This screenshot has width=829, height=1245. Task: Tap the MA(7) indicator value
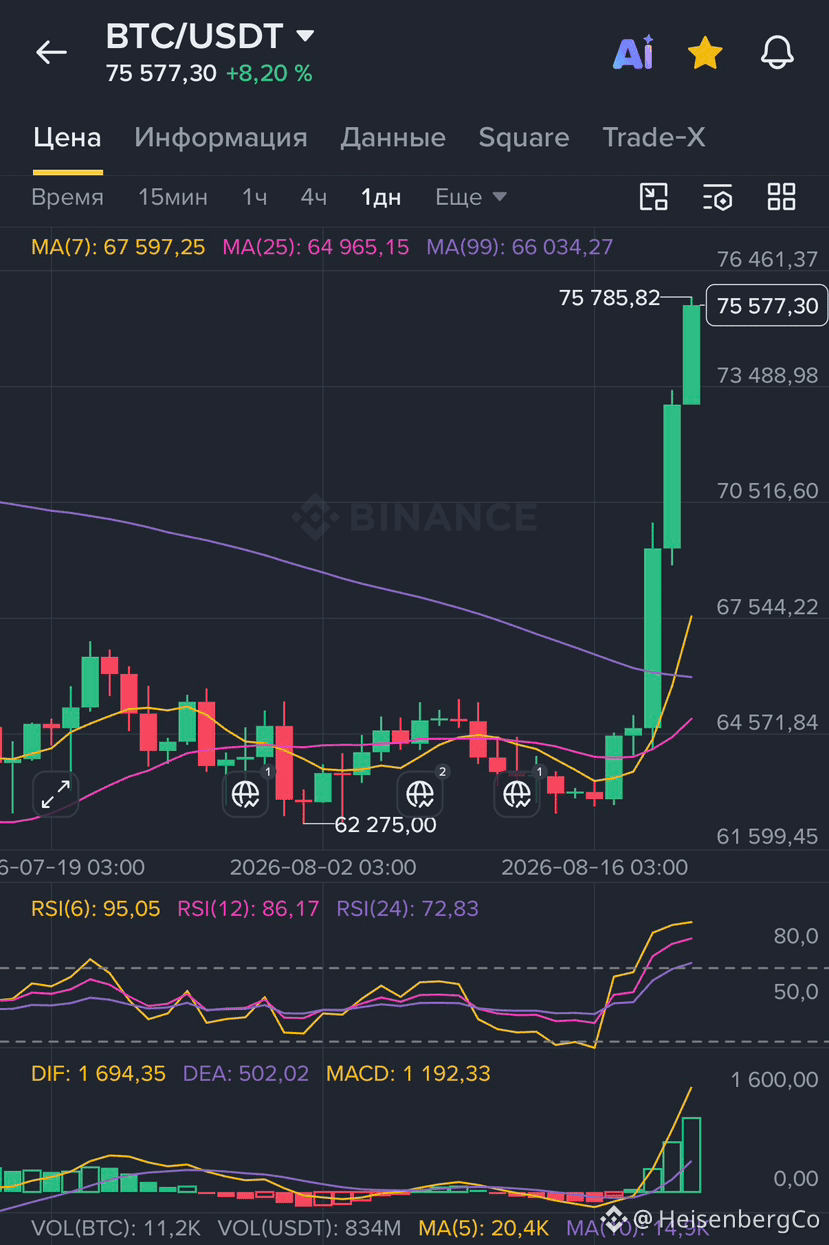118,246
